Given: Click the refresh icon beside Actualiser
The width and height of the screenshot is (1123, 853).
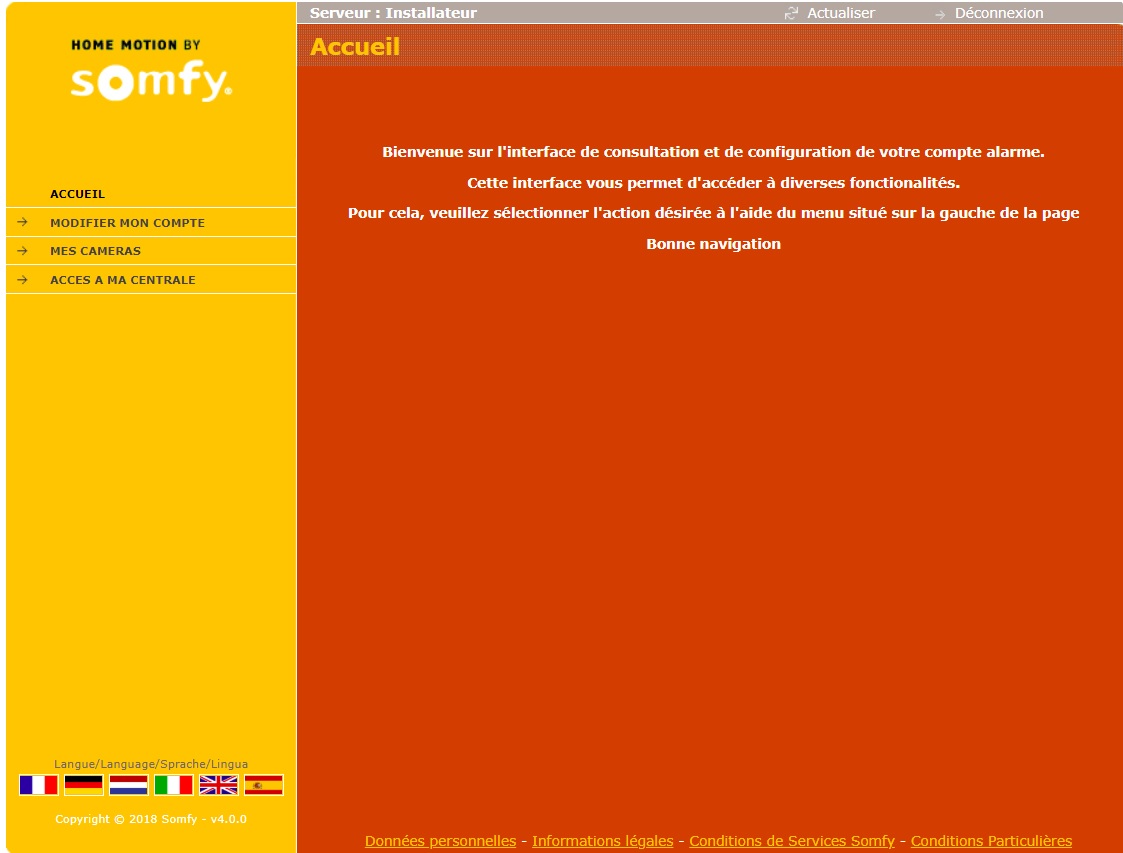Looking at the screenshot, I should click(792, 14).
